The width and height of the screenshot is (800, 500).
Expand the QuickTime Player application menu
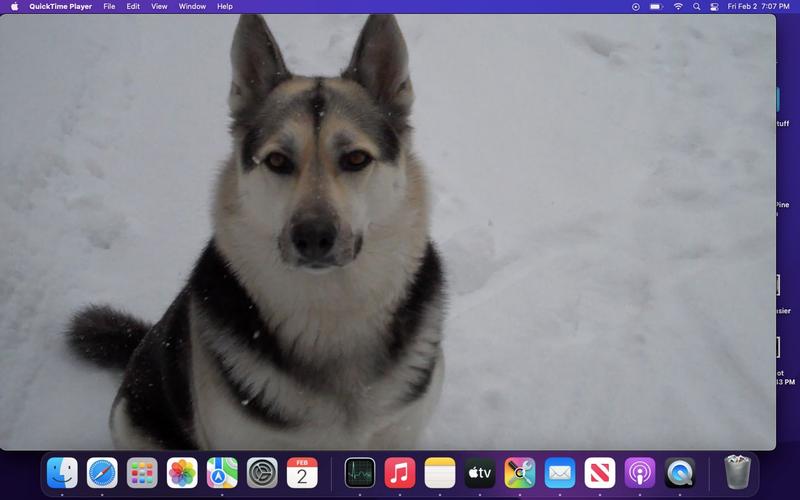pyautogui.click(x=60, y=6)
